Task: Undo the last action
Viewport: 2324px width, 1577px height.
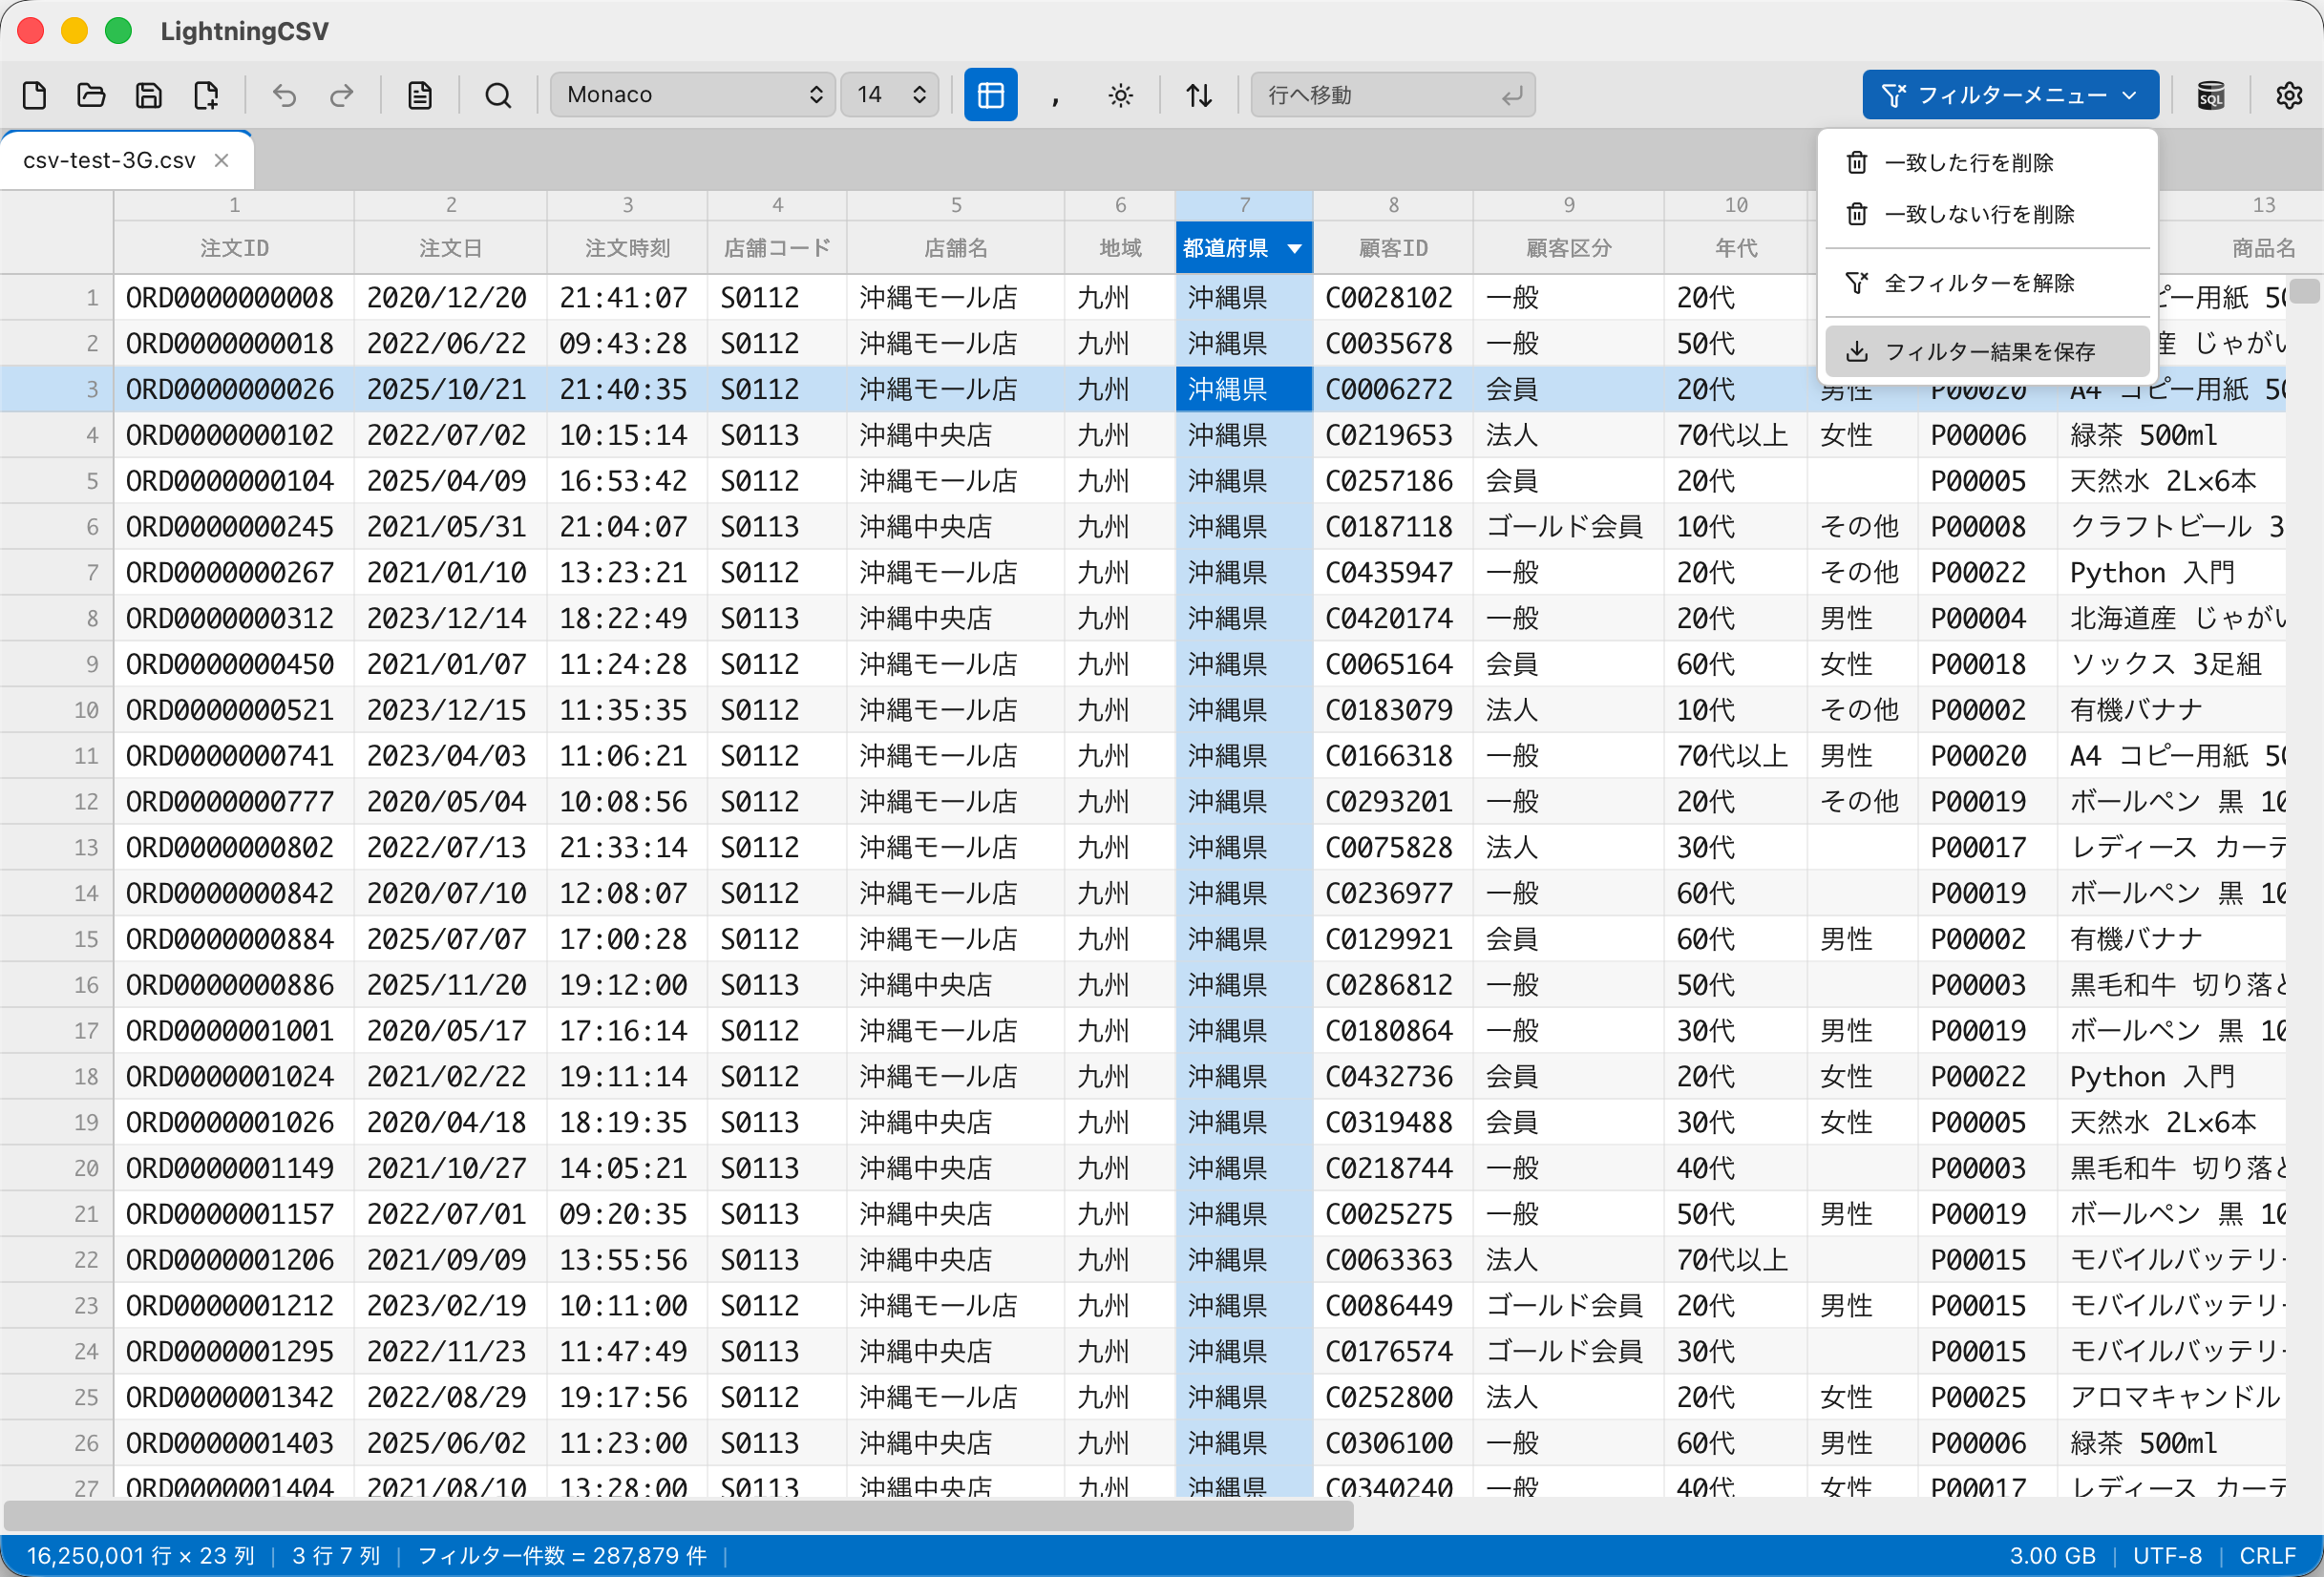Action: pos(285,95)
